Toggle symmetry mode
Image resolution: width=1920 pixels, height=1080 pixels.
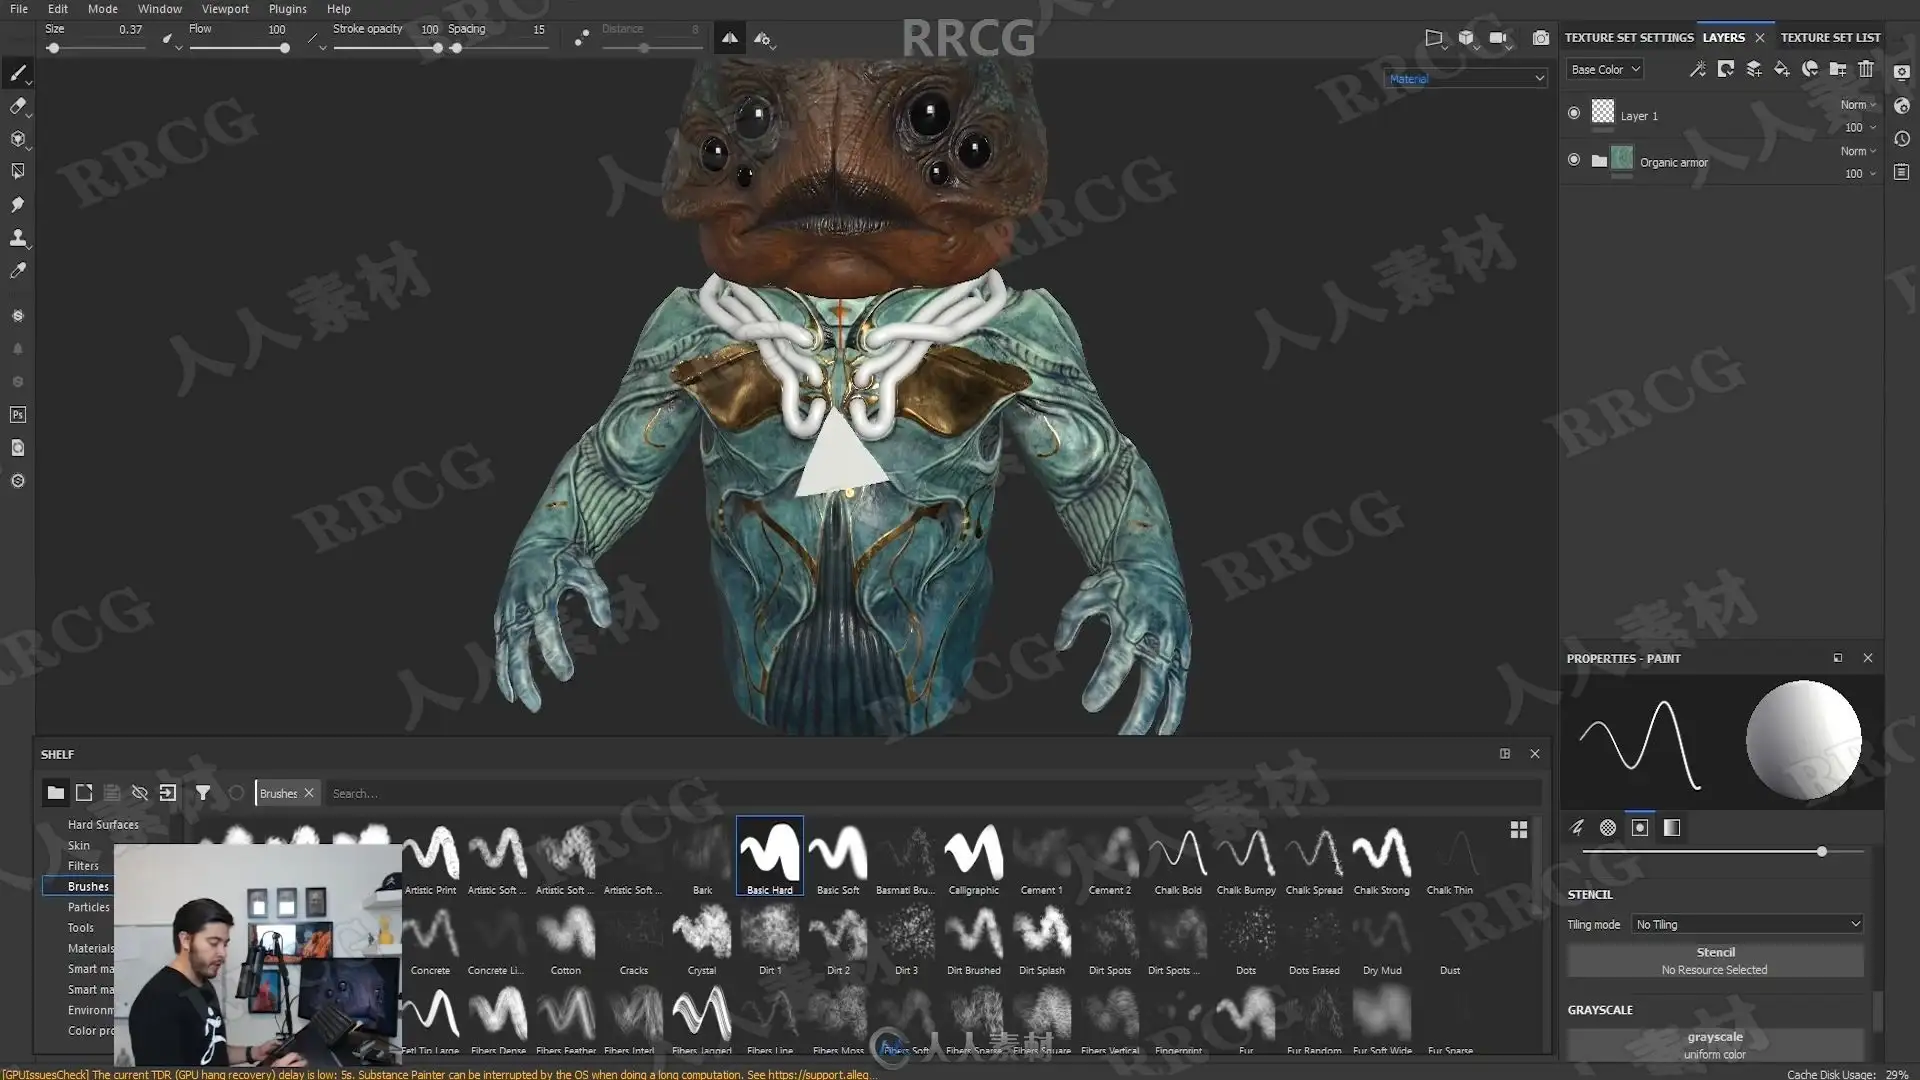coord(730,38)
